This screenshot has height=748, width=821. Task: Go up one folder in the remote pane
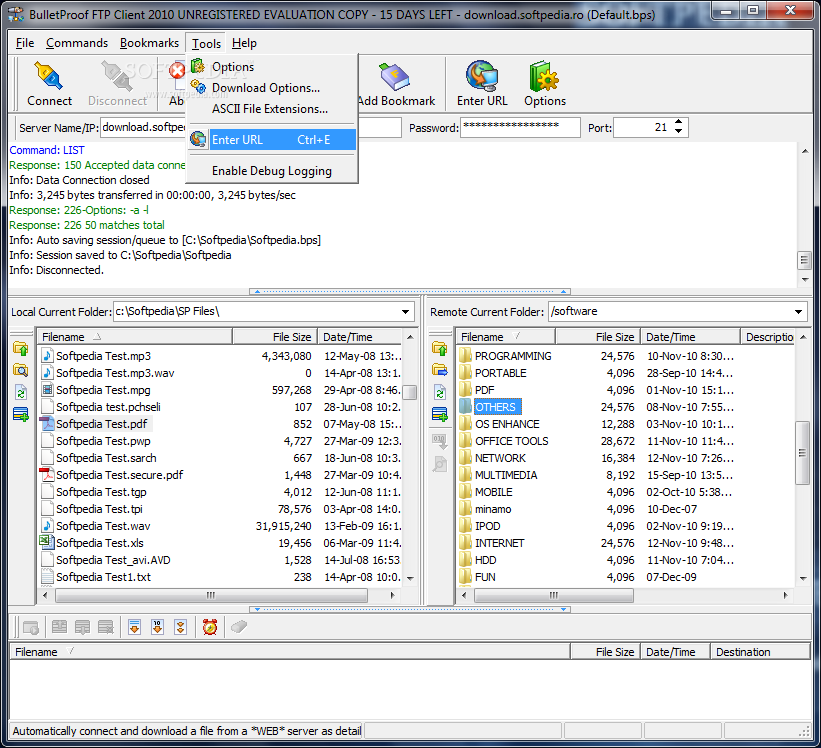point(440,348)
